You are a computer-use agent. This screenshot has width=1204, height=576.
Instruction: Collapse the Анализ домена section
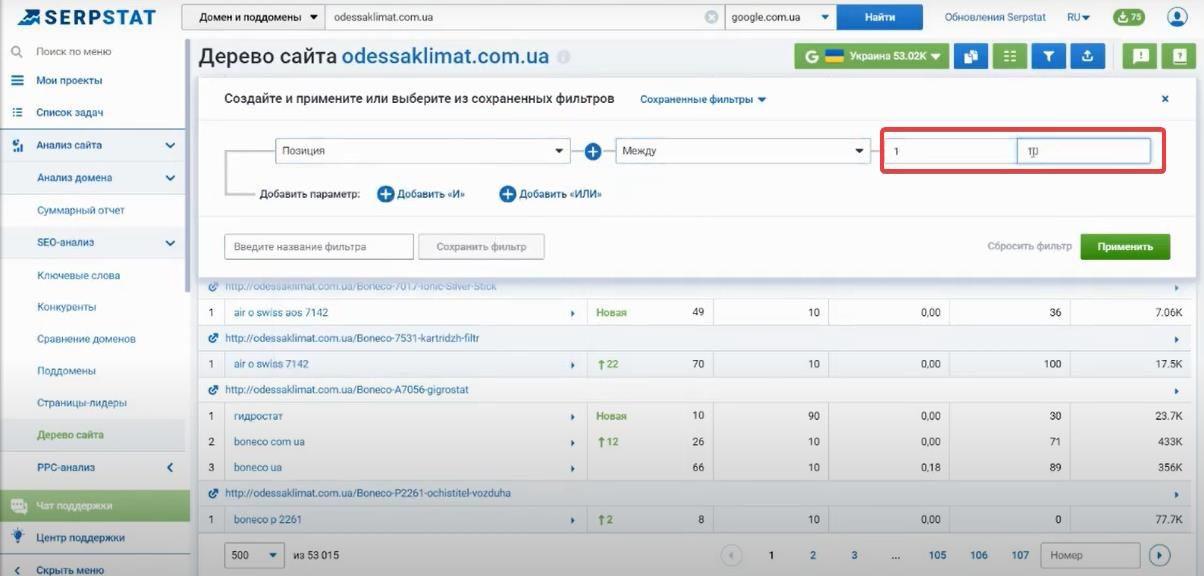[170, 177]
